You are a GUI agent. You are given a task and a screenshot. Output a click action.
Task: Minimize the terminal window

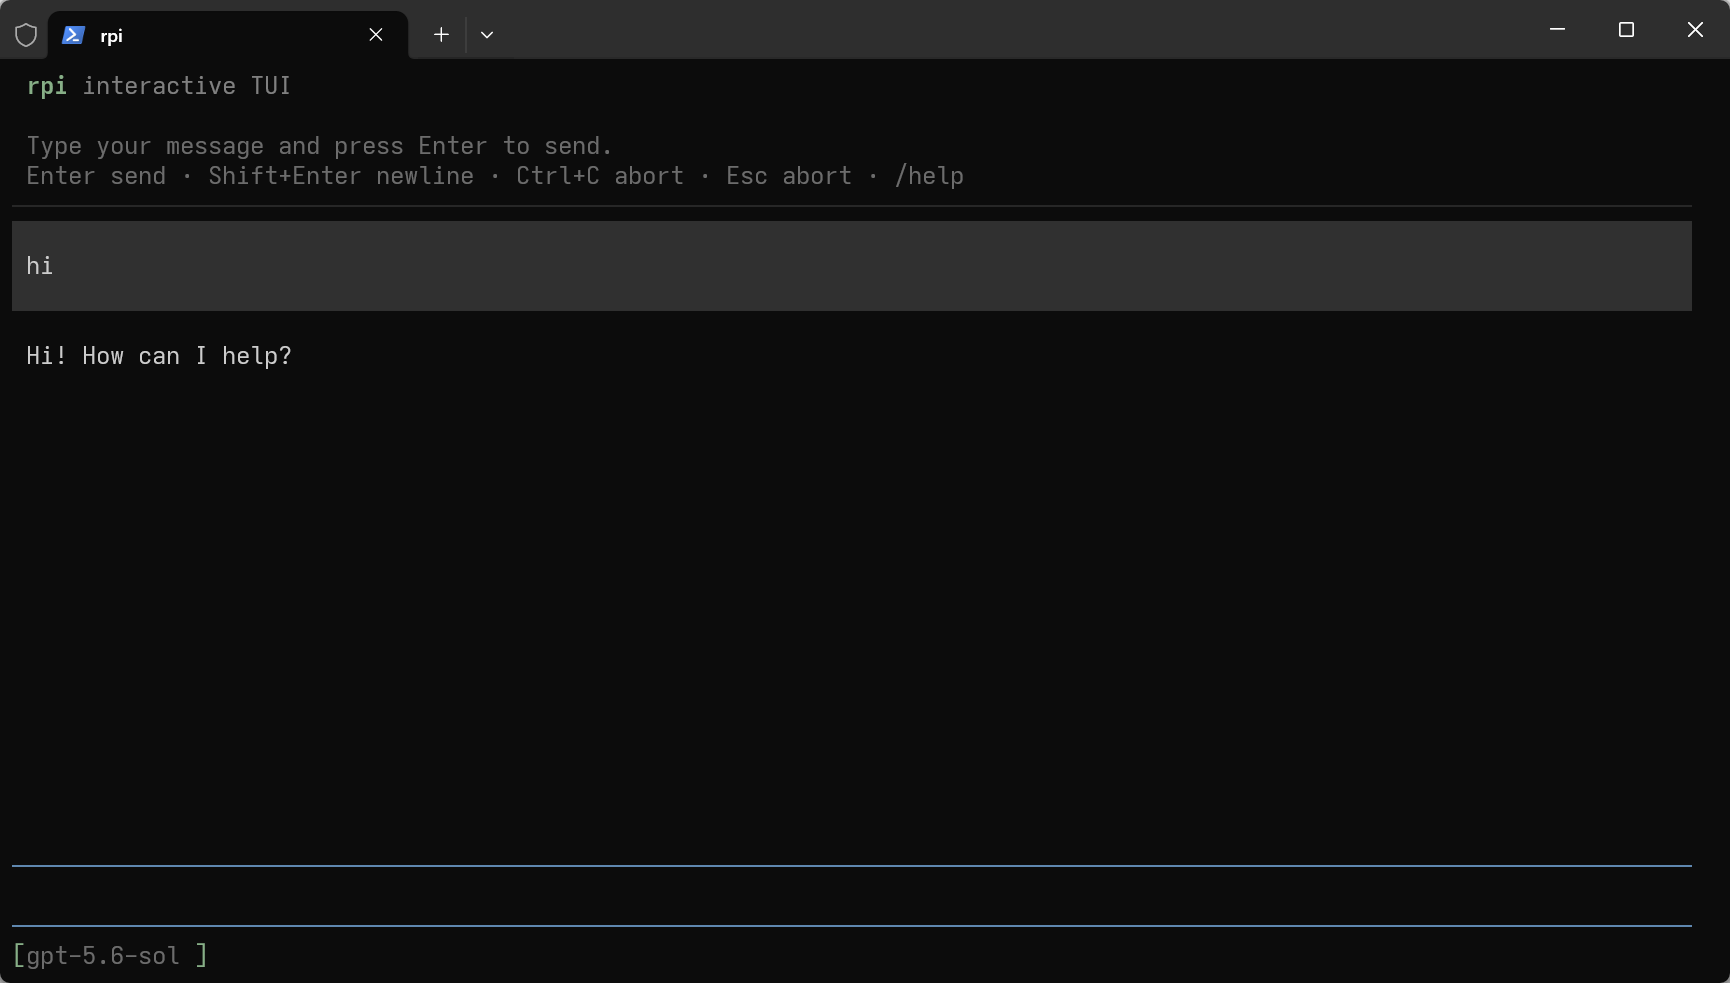point(1557,30)
